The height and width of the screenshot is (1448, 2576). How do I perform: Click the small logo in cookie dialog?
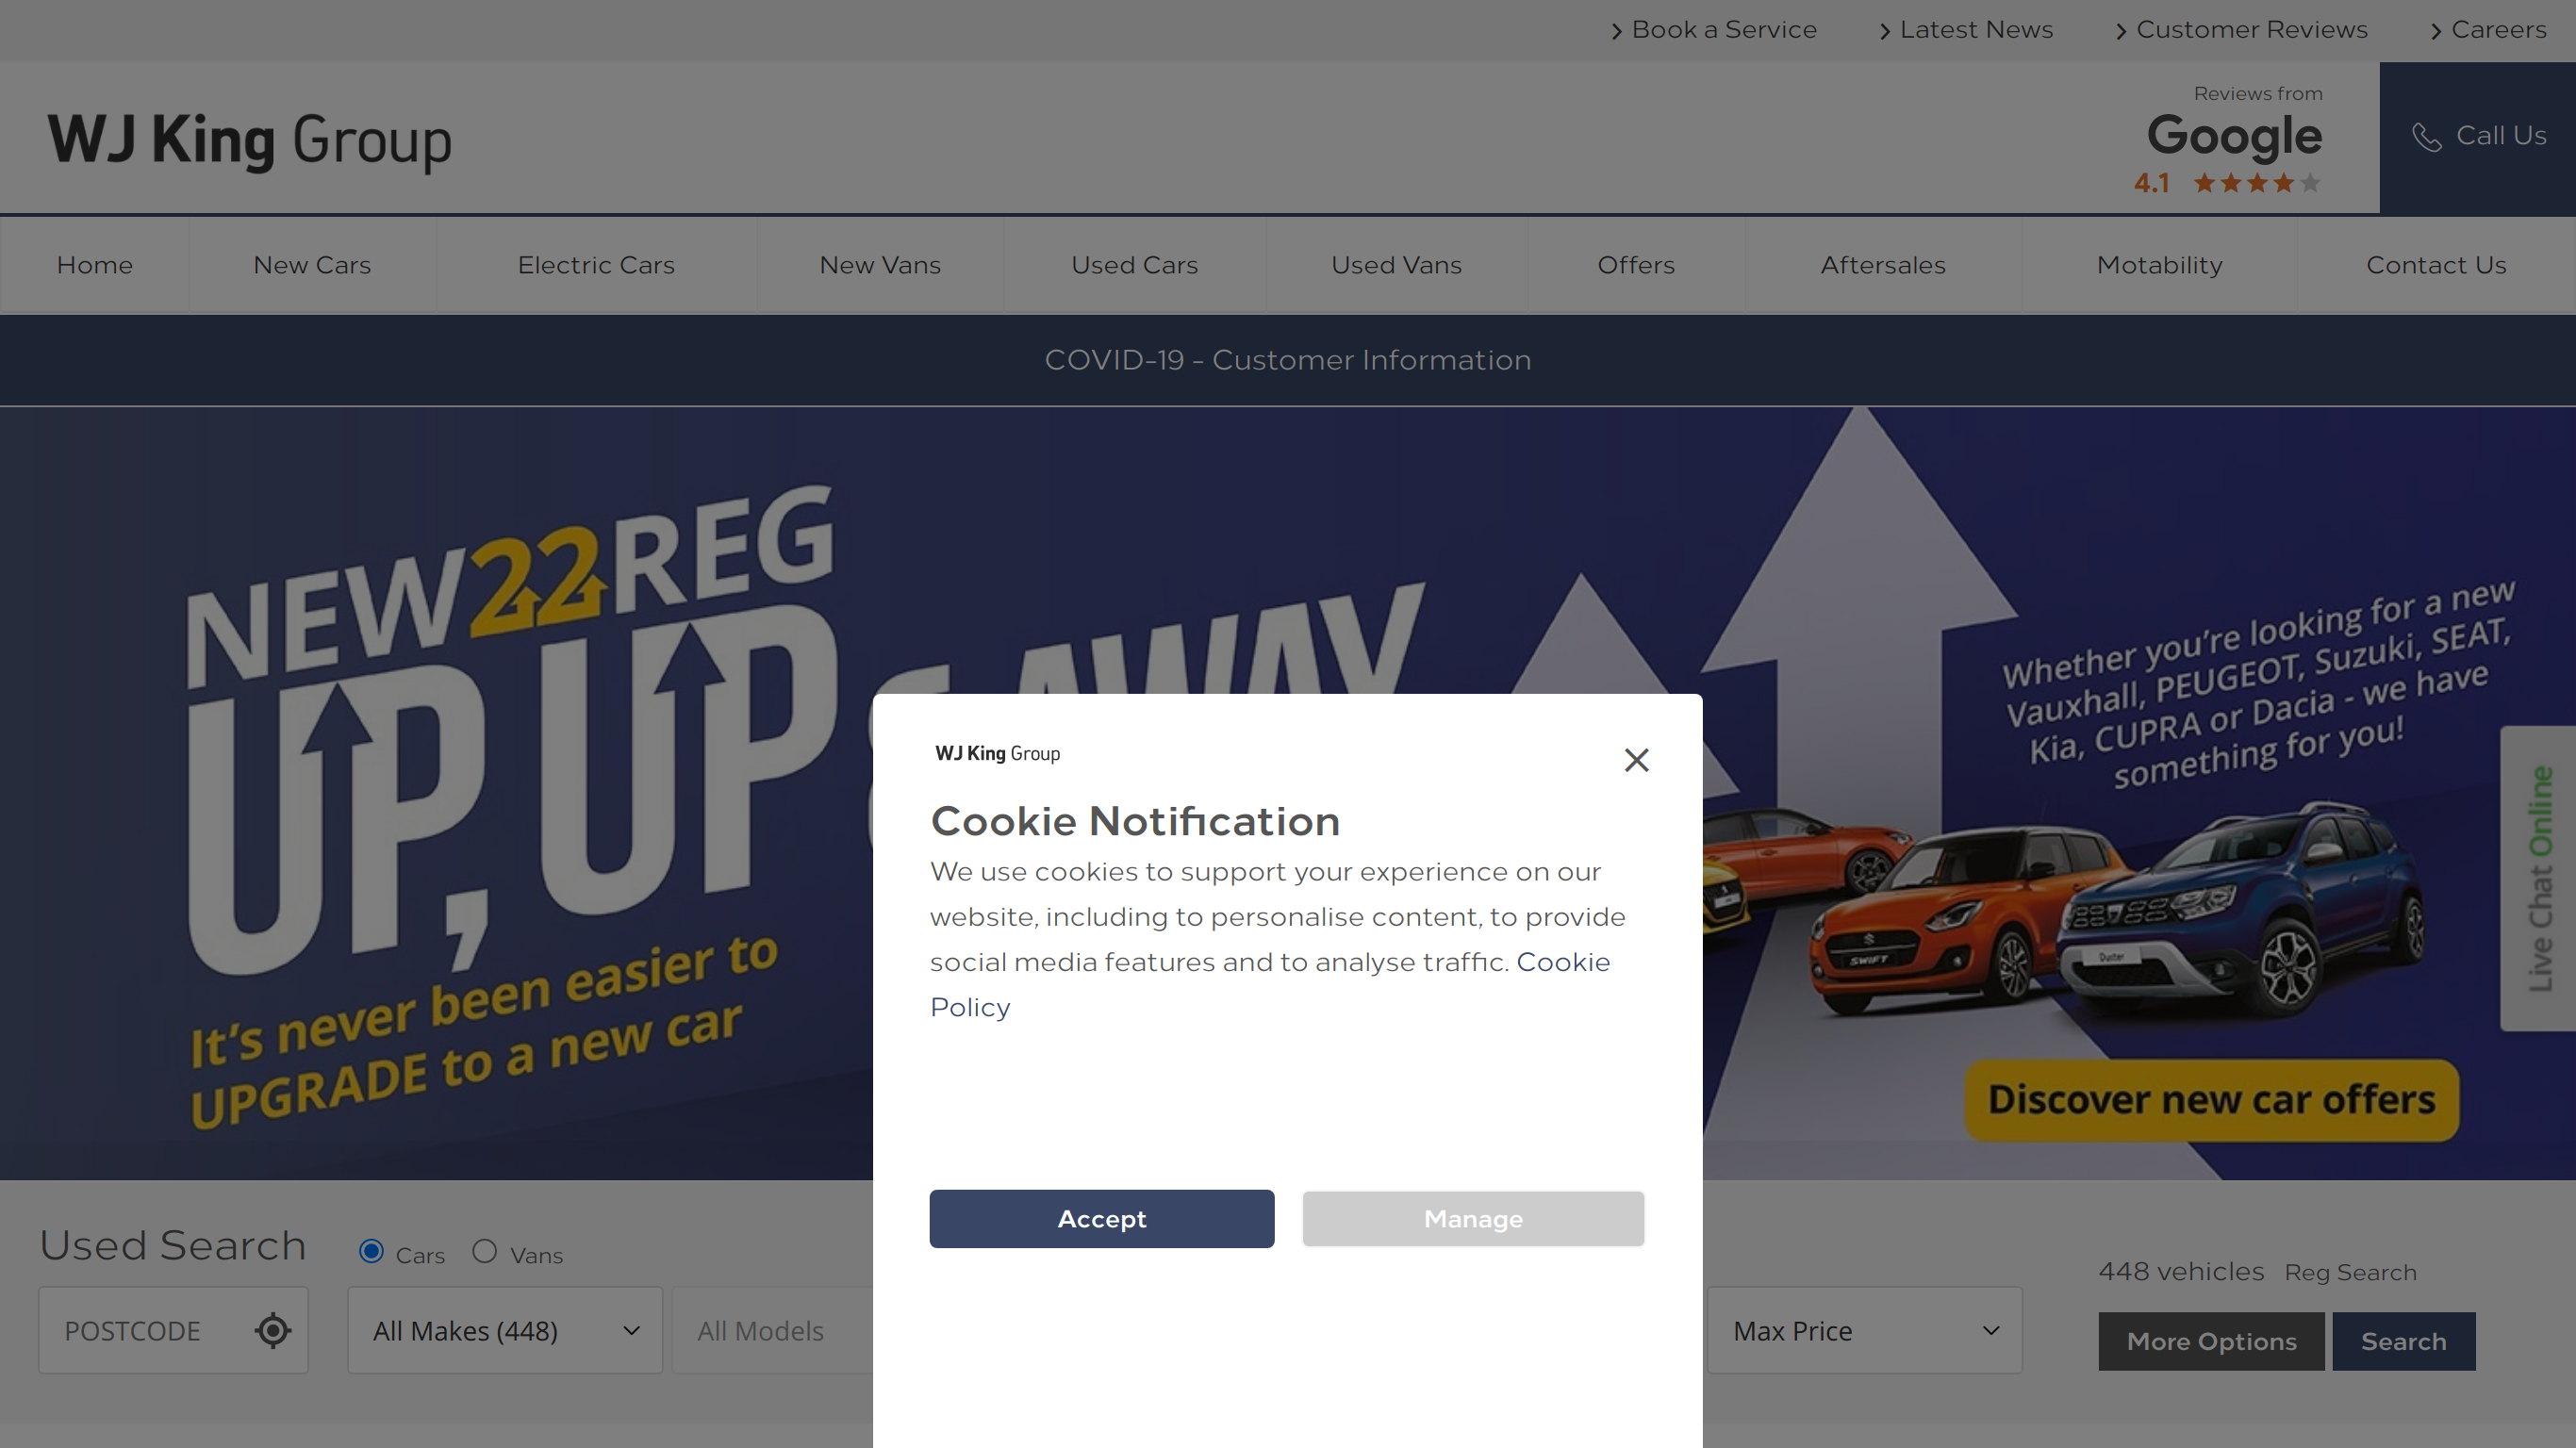pos(997,753)
